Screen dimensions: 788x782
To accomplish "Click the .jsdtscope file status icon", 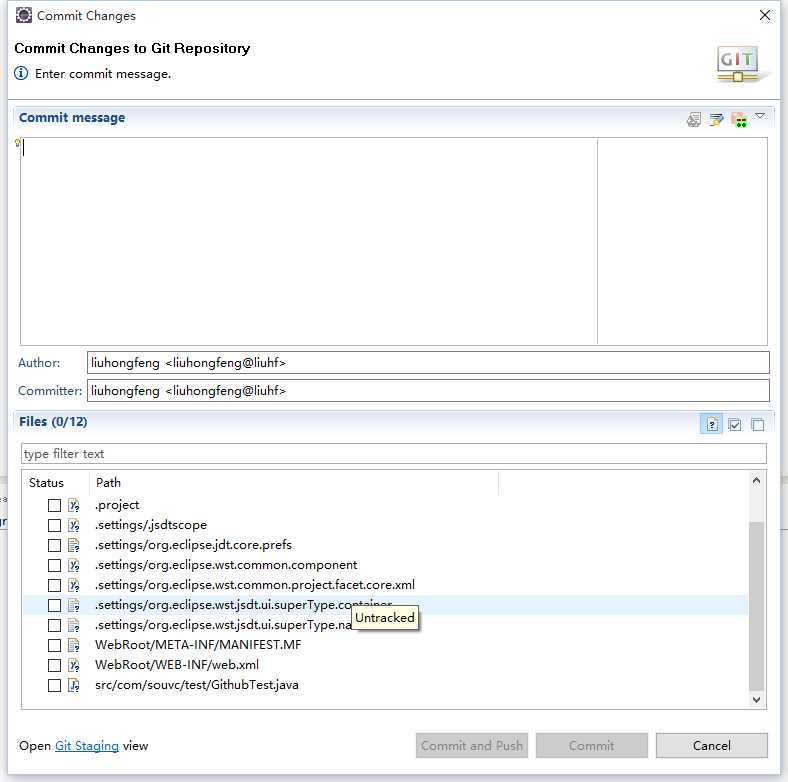I will [x=74, y=525].
